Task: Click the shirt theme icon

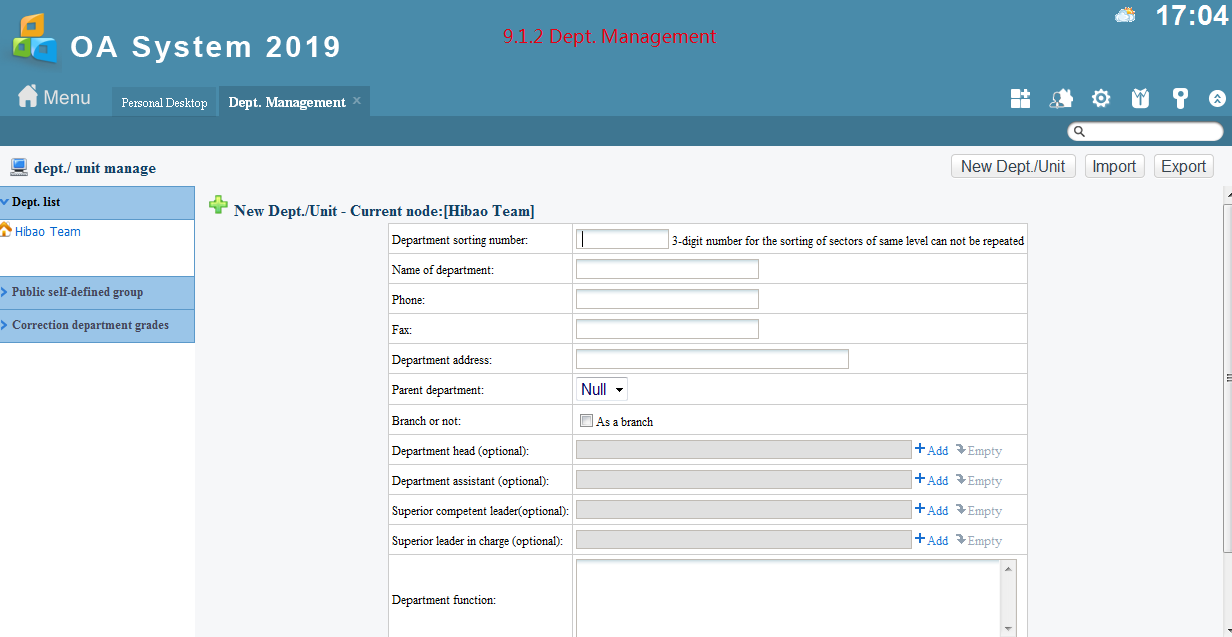Action: point(1140,98)
